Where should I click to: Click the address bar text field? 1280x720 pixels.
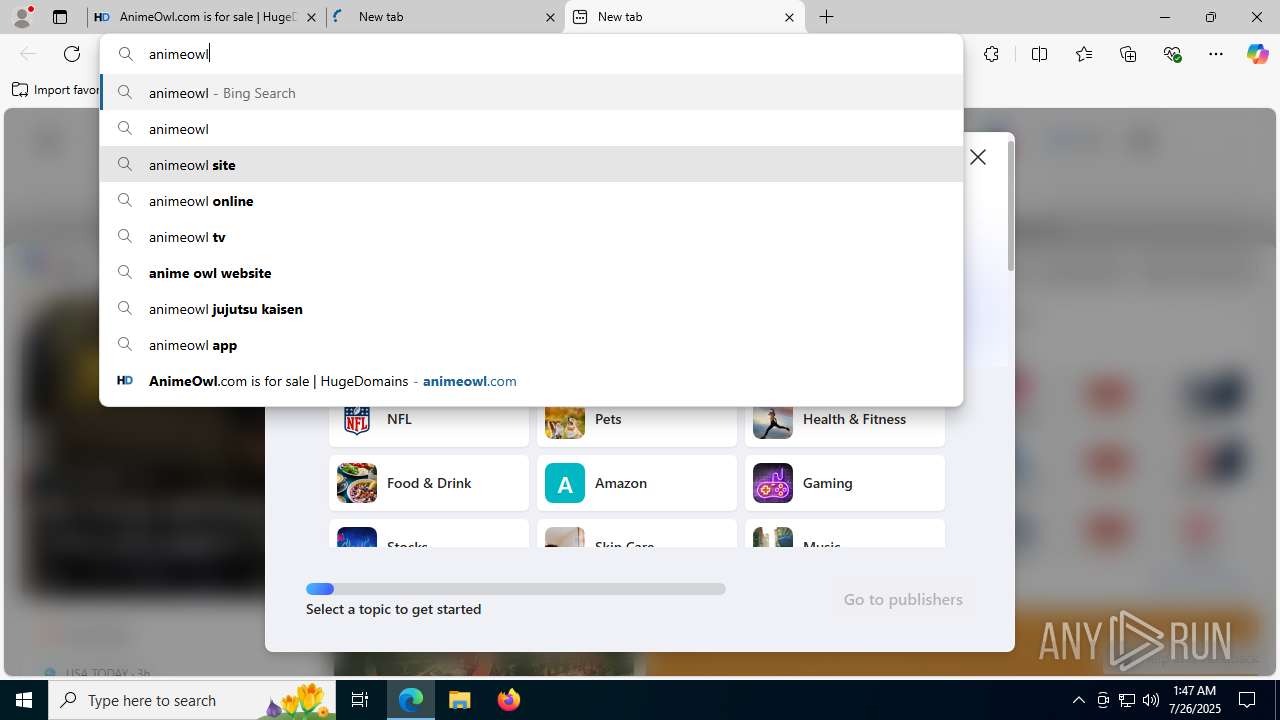coord(531,54)
